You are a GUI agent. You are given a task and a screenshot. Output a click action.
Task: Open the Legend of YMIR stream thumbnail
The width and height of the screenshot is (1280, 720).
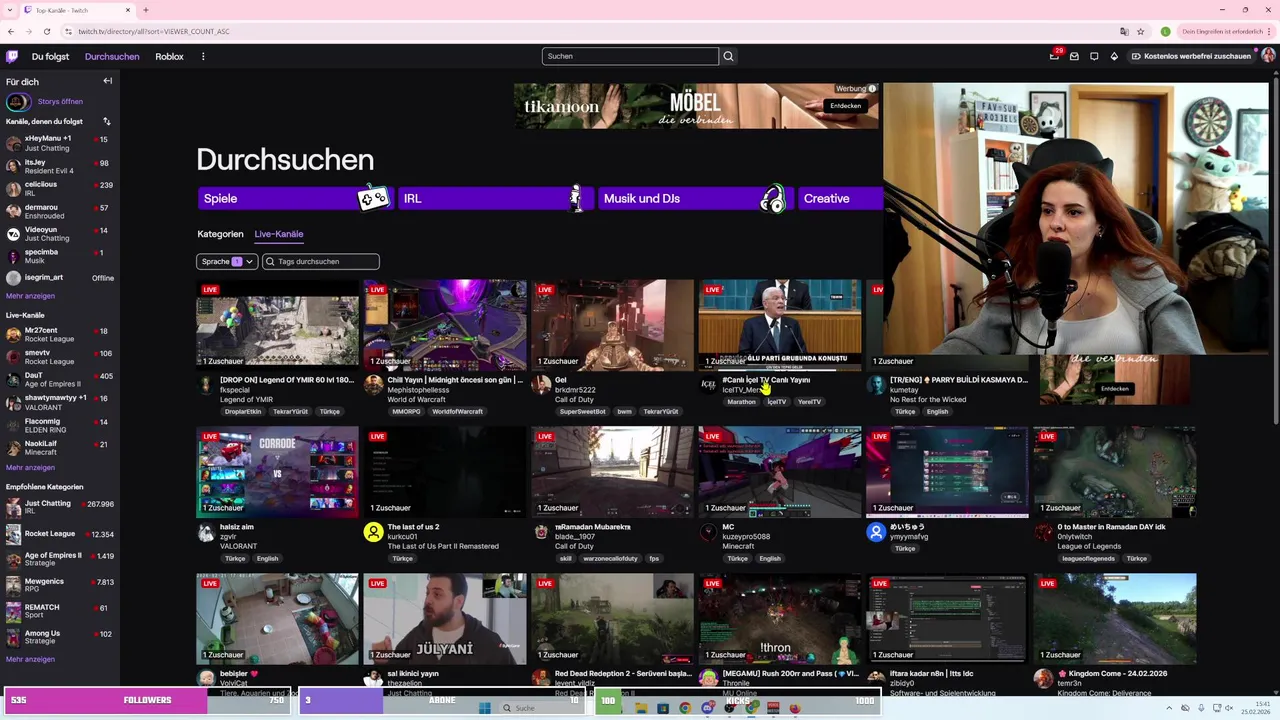[277, 325]
